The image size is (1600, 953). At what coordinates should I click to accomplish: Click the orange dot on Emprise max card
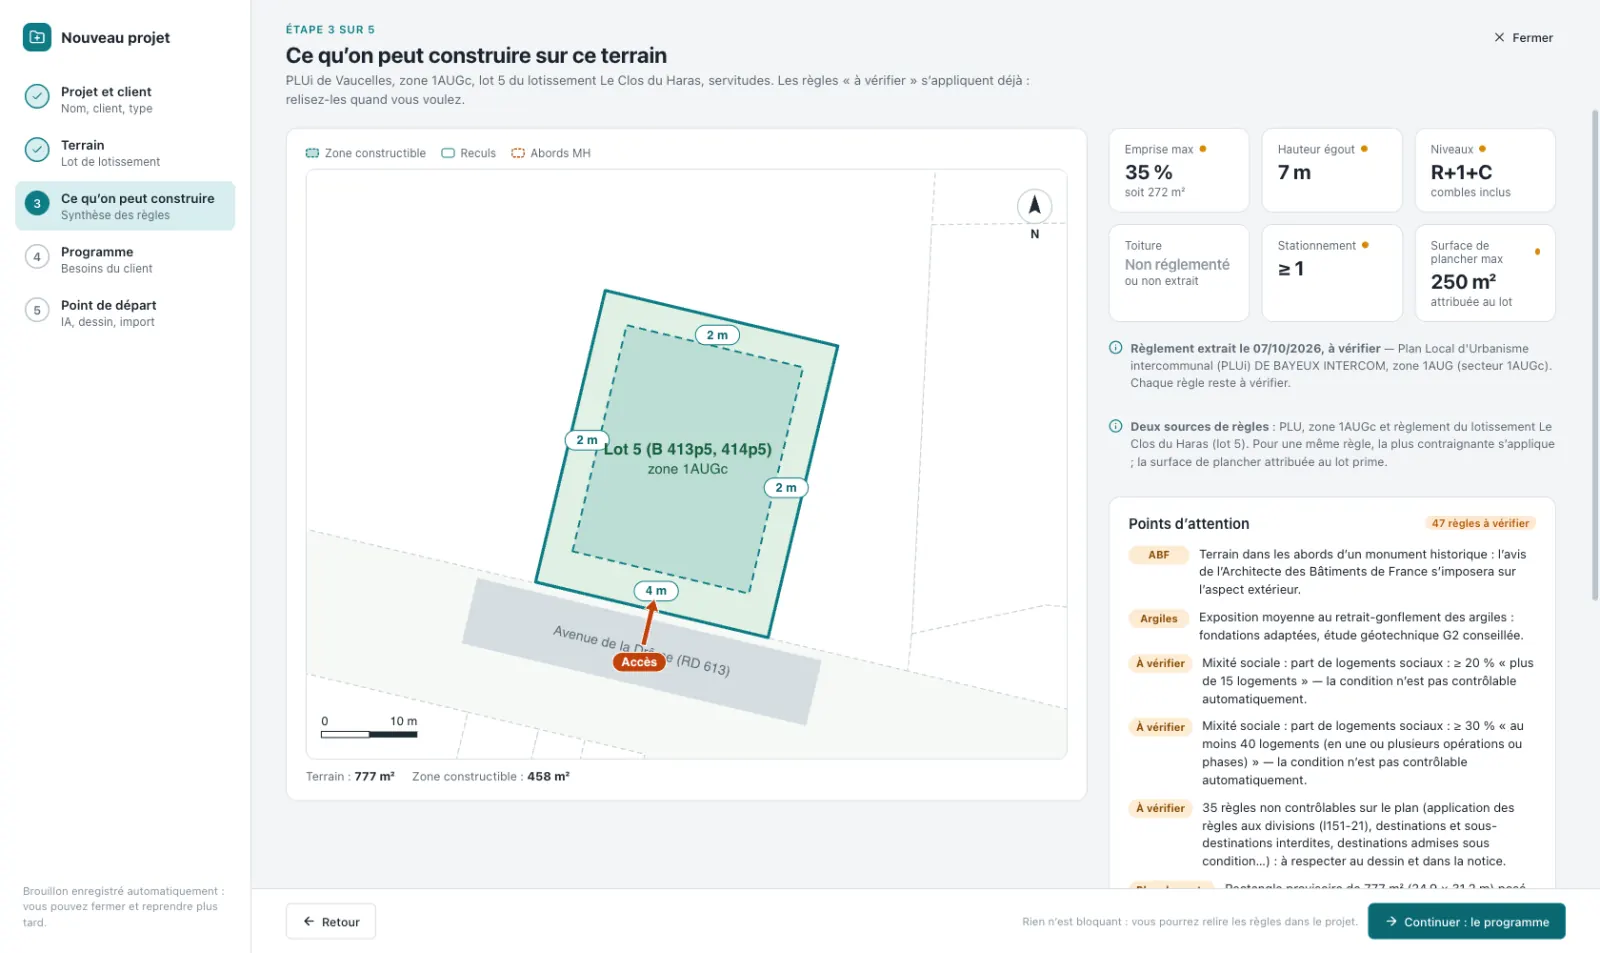1203,149
